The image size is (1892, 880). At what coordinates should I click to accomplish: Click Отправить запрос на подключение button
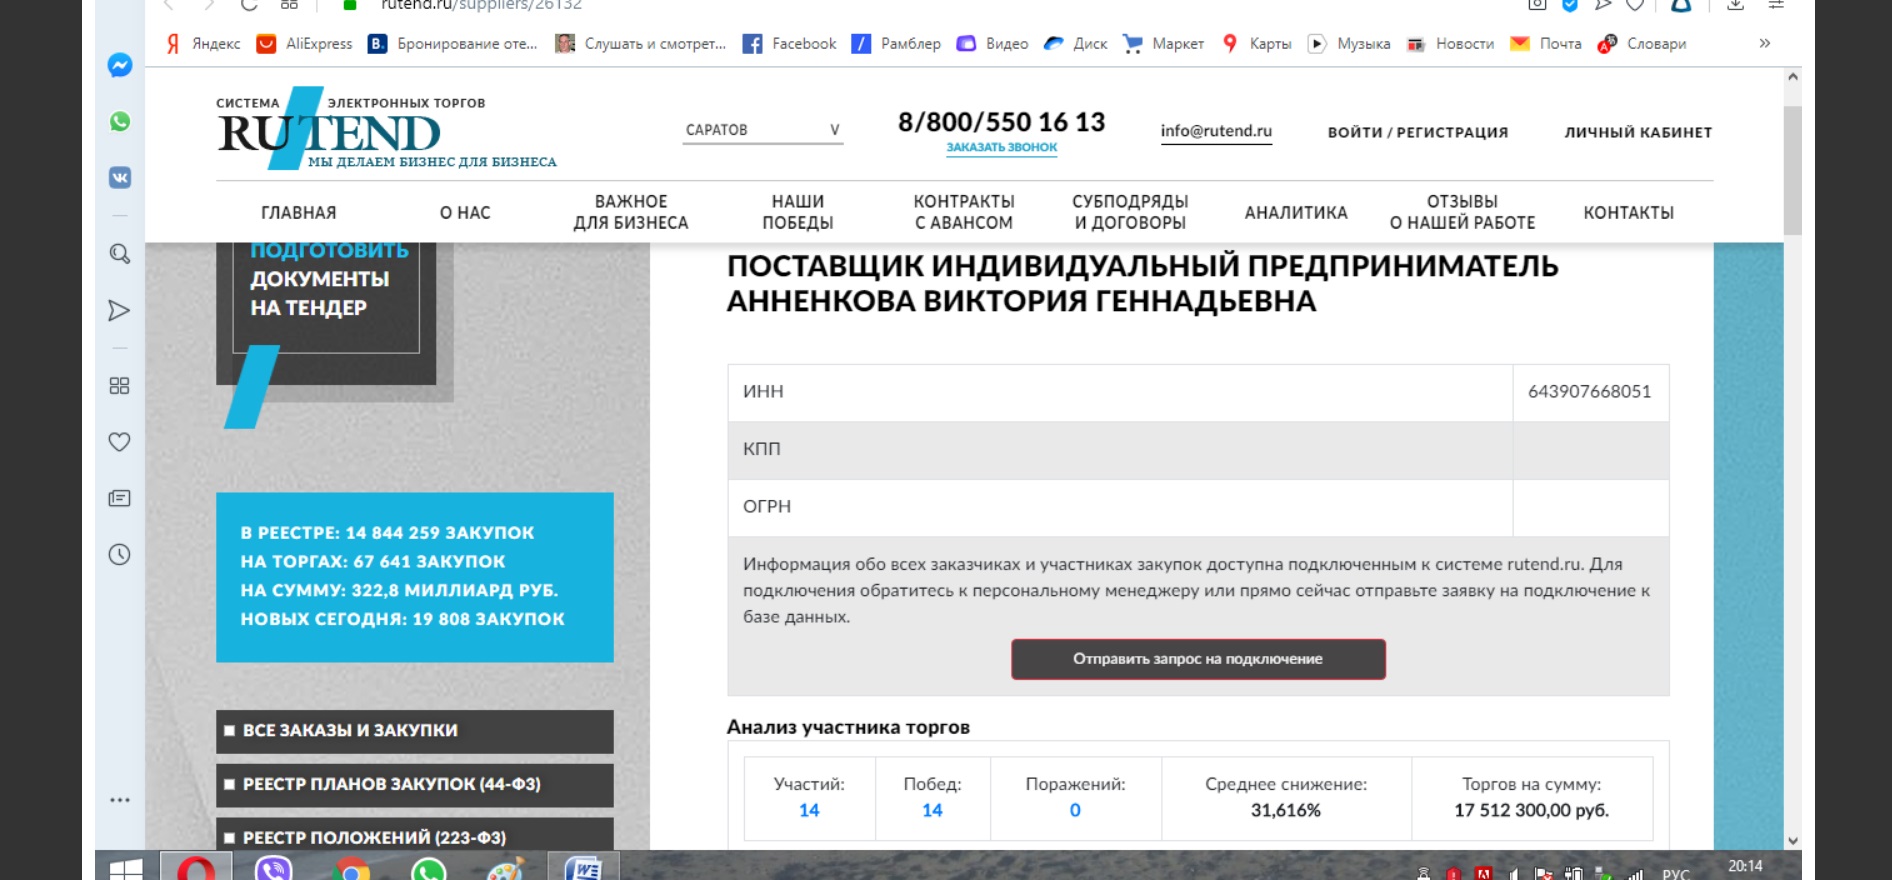point(1198,659)
